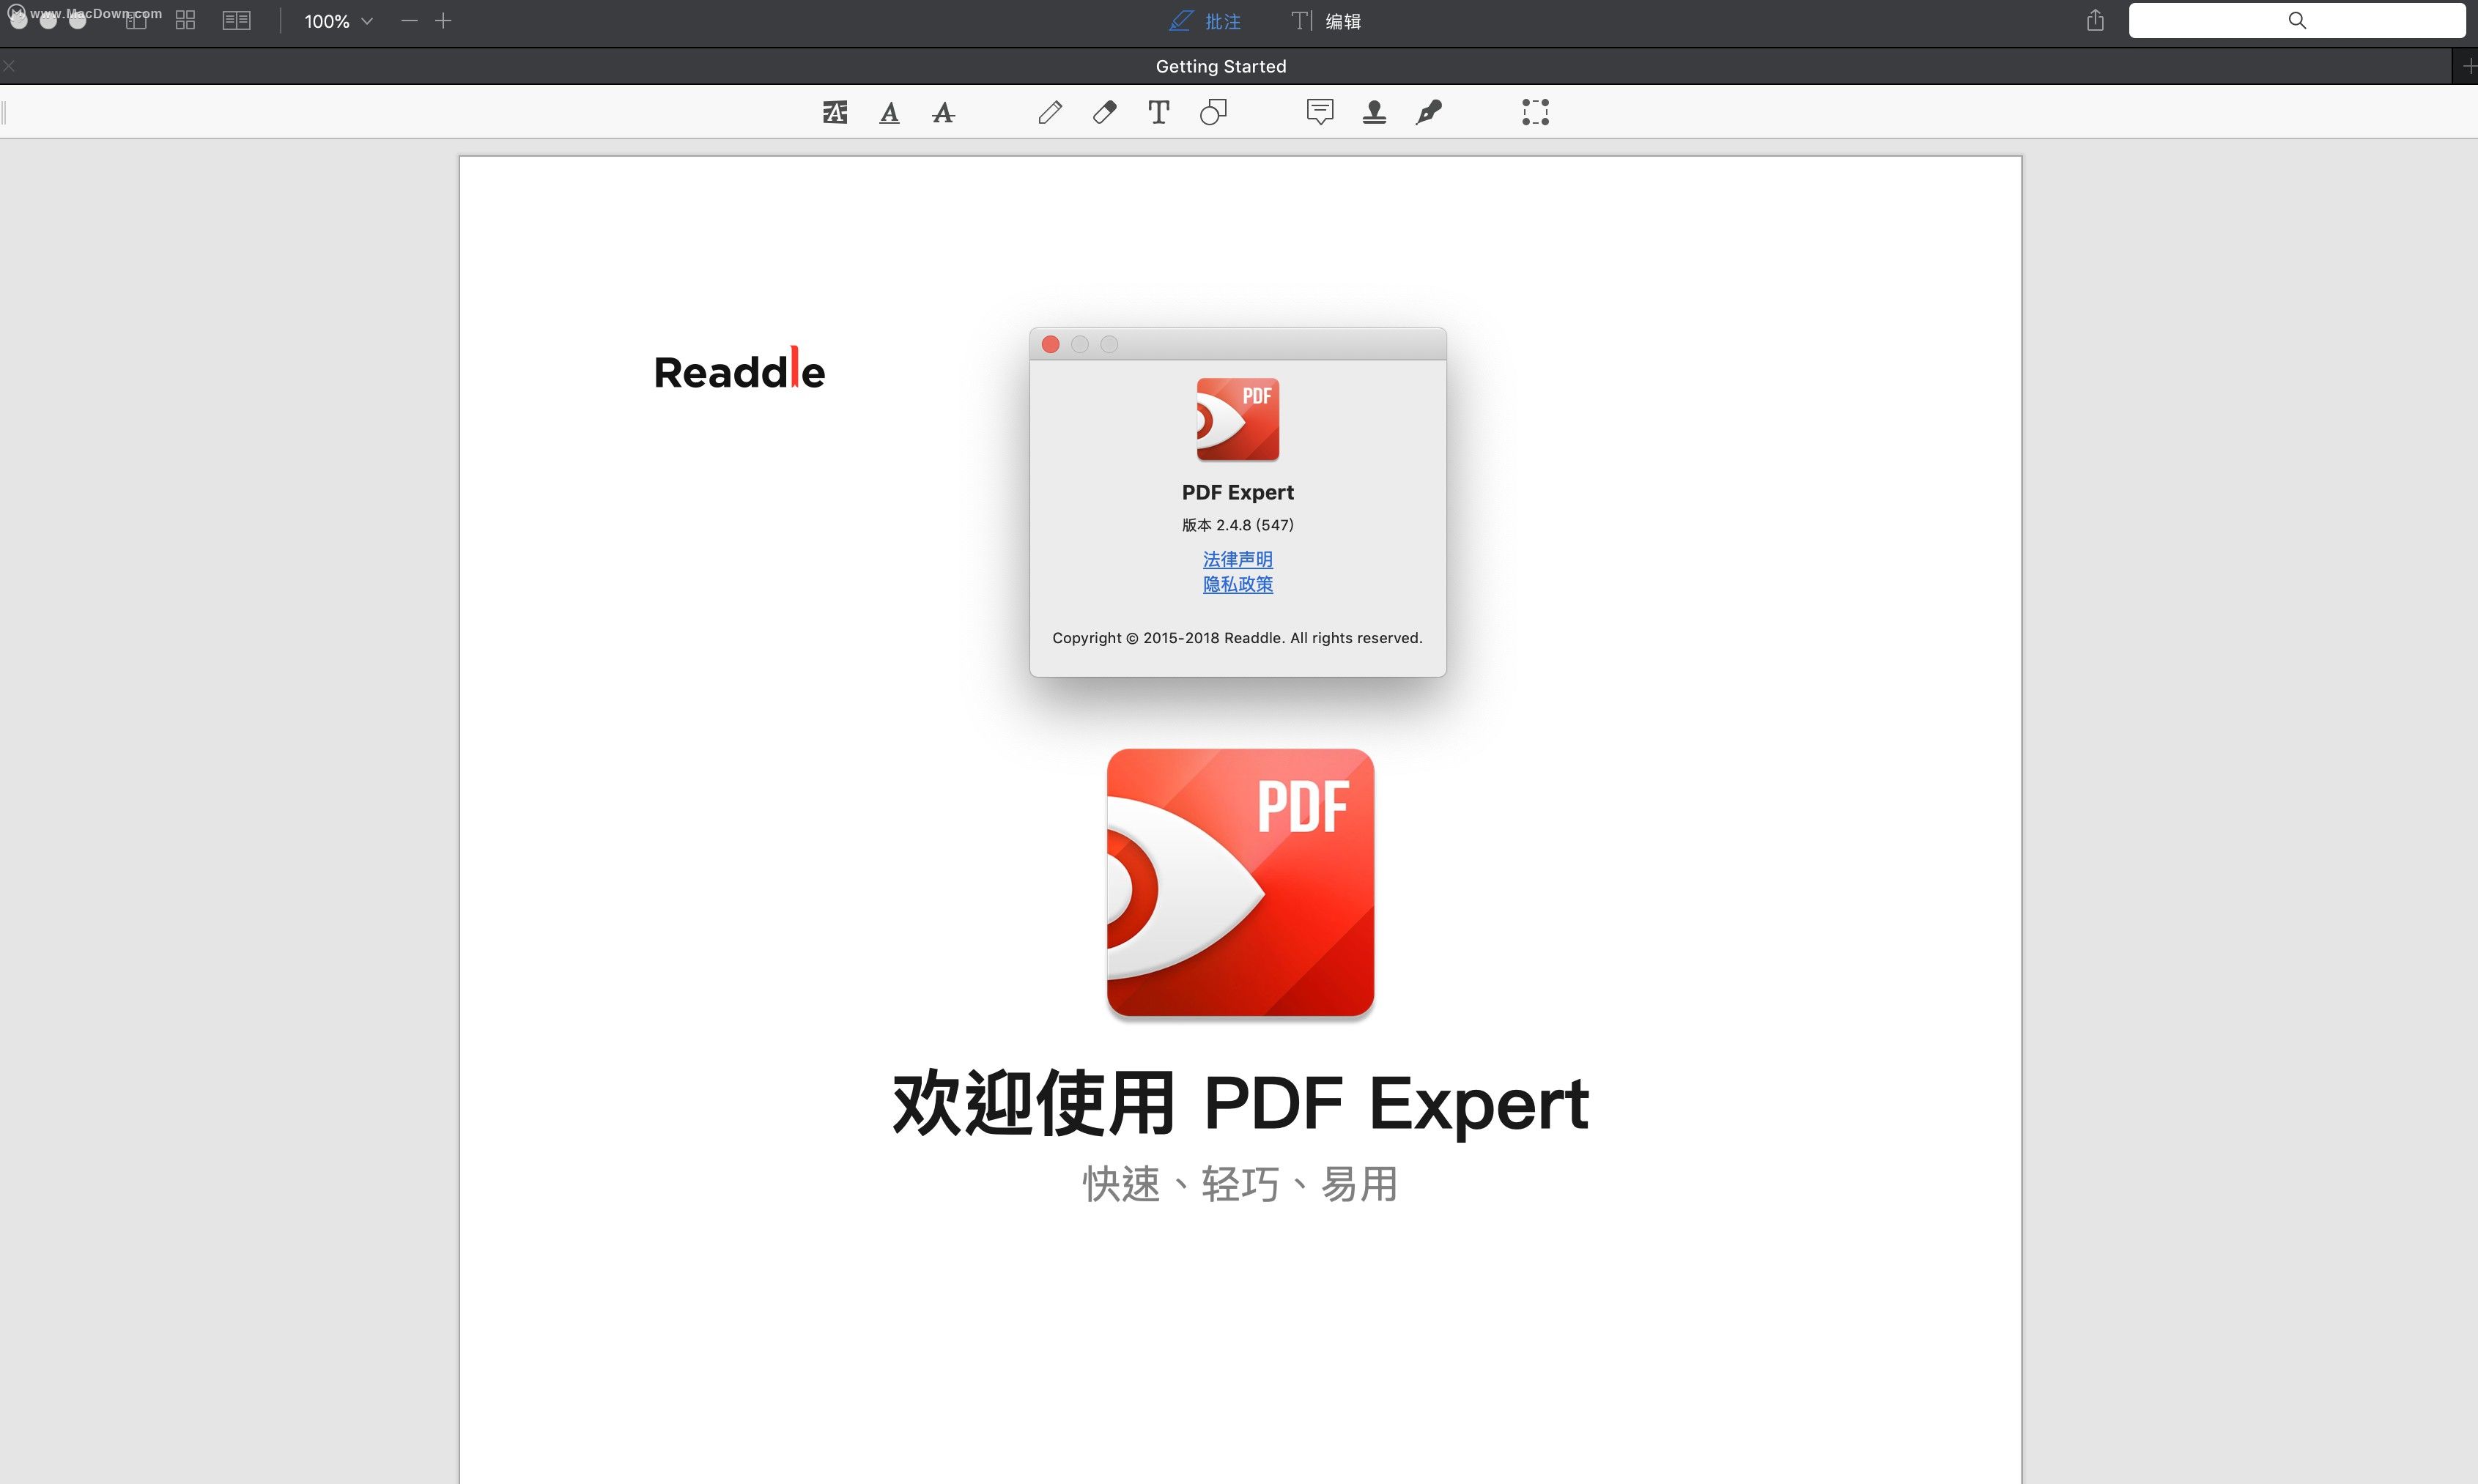The image size is (2478, 1484).
Task: Select the Getting Started document tab
Action: tap(1221, 66)
